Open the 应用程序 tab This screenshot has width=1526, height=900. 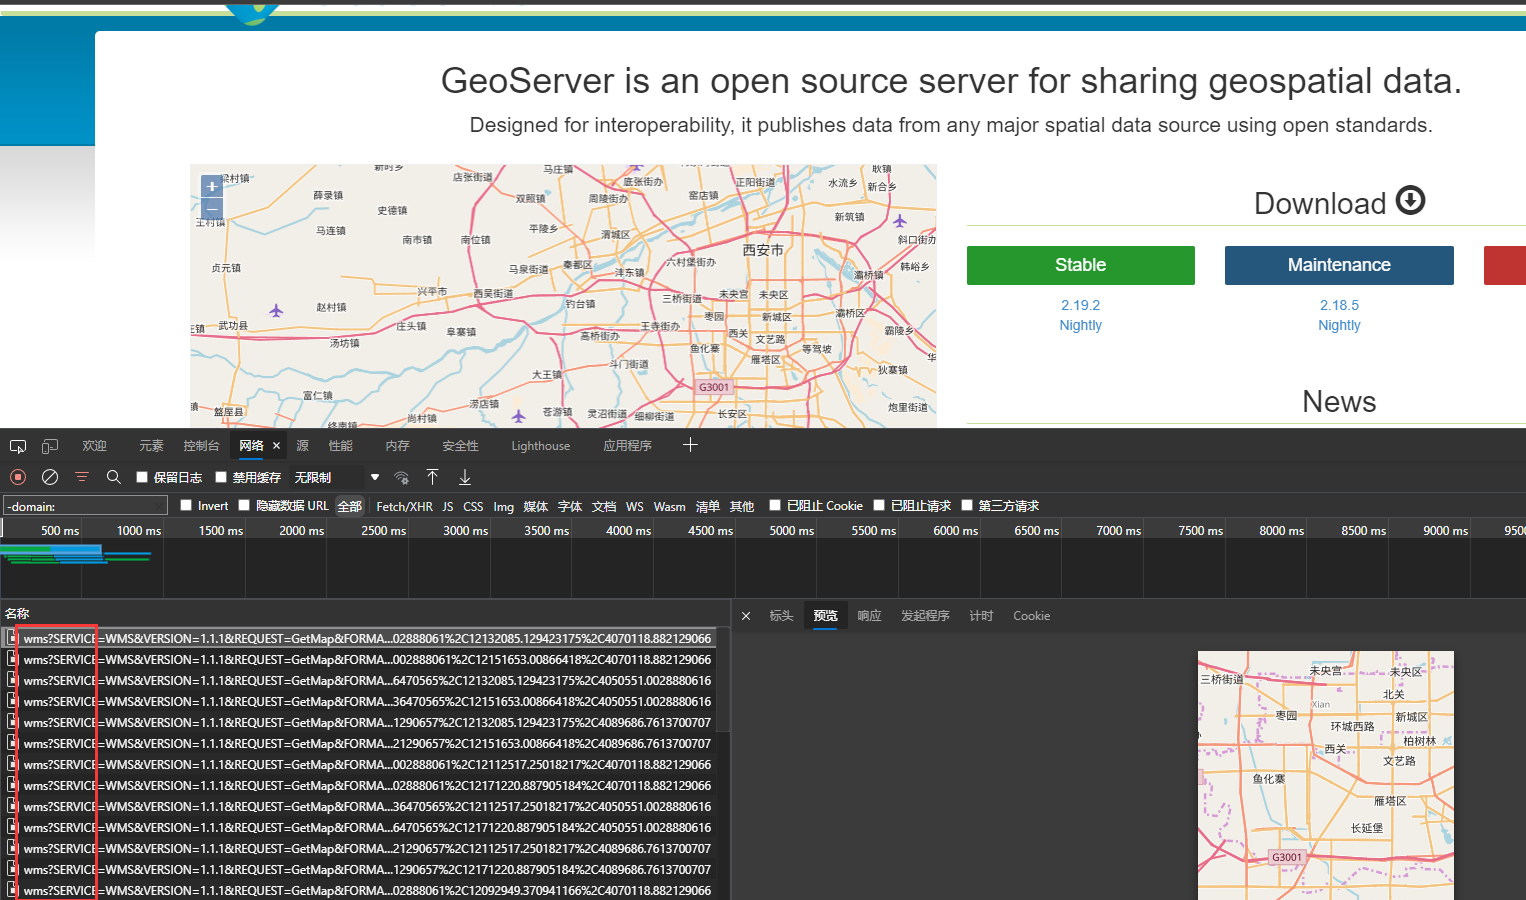click(627, 446)
